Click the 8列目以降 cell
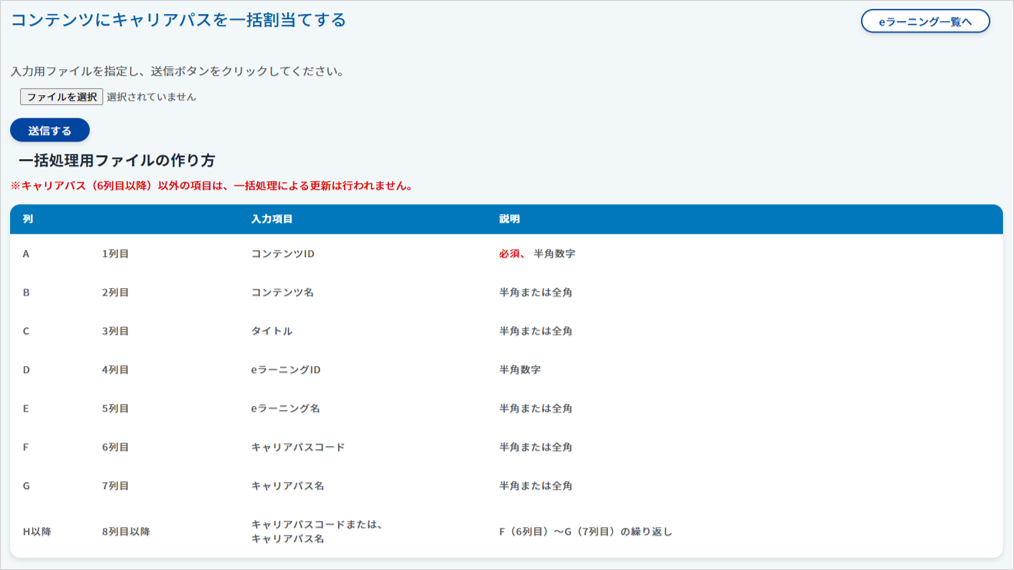Image resolution: width=1014 pixels, height=570 pixels. 125,532
